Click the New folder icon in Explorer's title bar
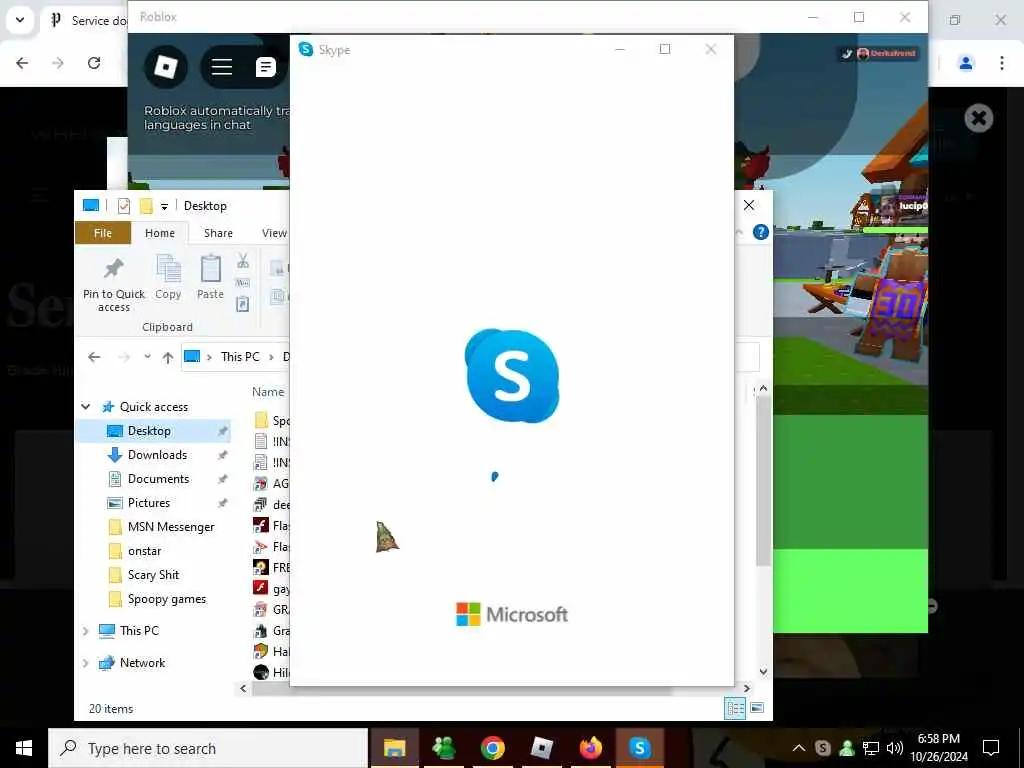The width and height of the screenshot is (1024, 768). click(146, 206)
